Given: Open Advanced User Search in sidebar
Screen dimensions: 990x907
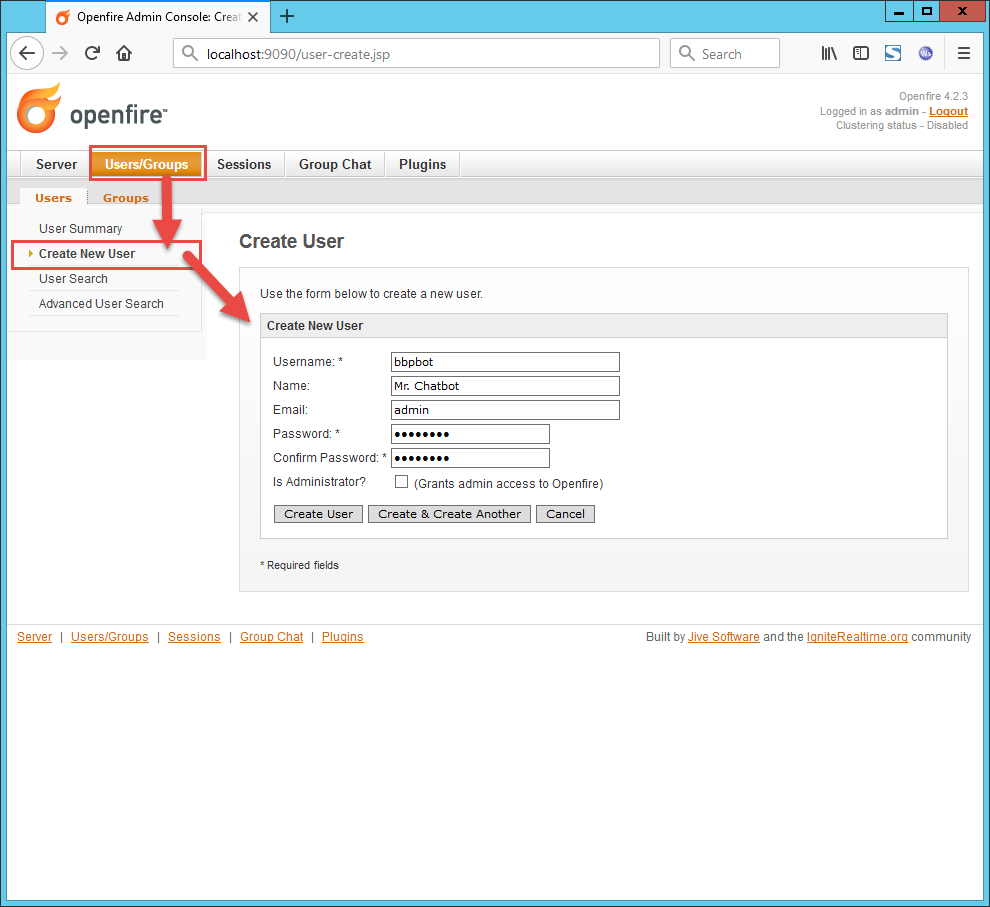Looking at the screenshot, I should click(x=101, y=304).
